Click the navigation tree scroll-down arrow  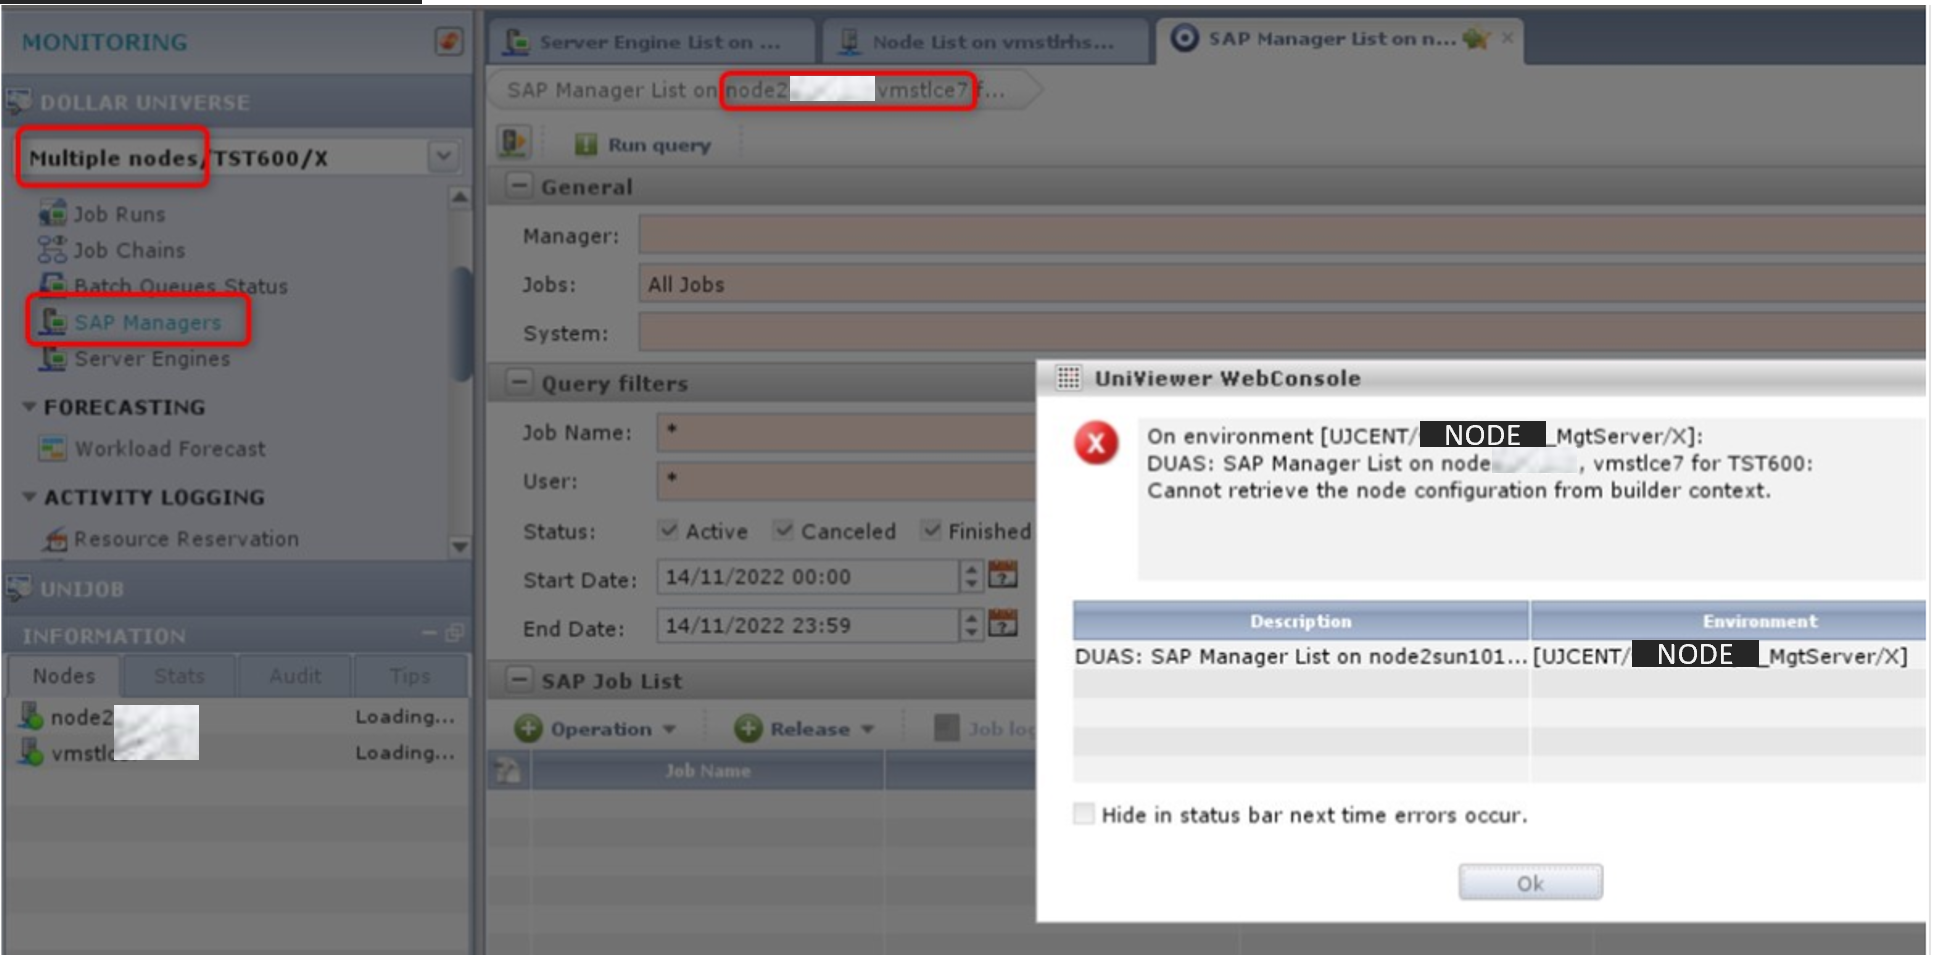[x=459, y=546]
